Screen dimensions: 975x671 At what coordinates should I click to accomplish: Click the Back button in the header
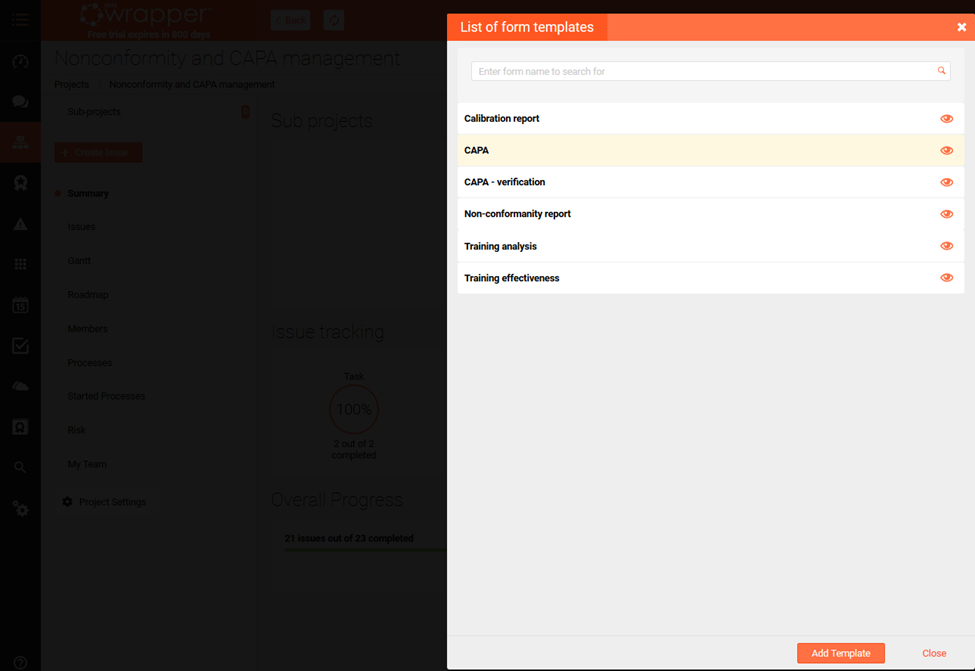point(290,20)
